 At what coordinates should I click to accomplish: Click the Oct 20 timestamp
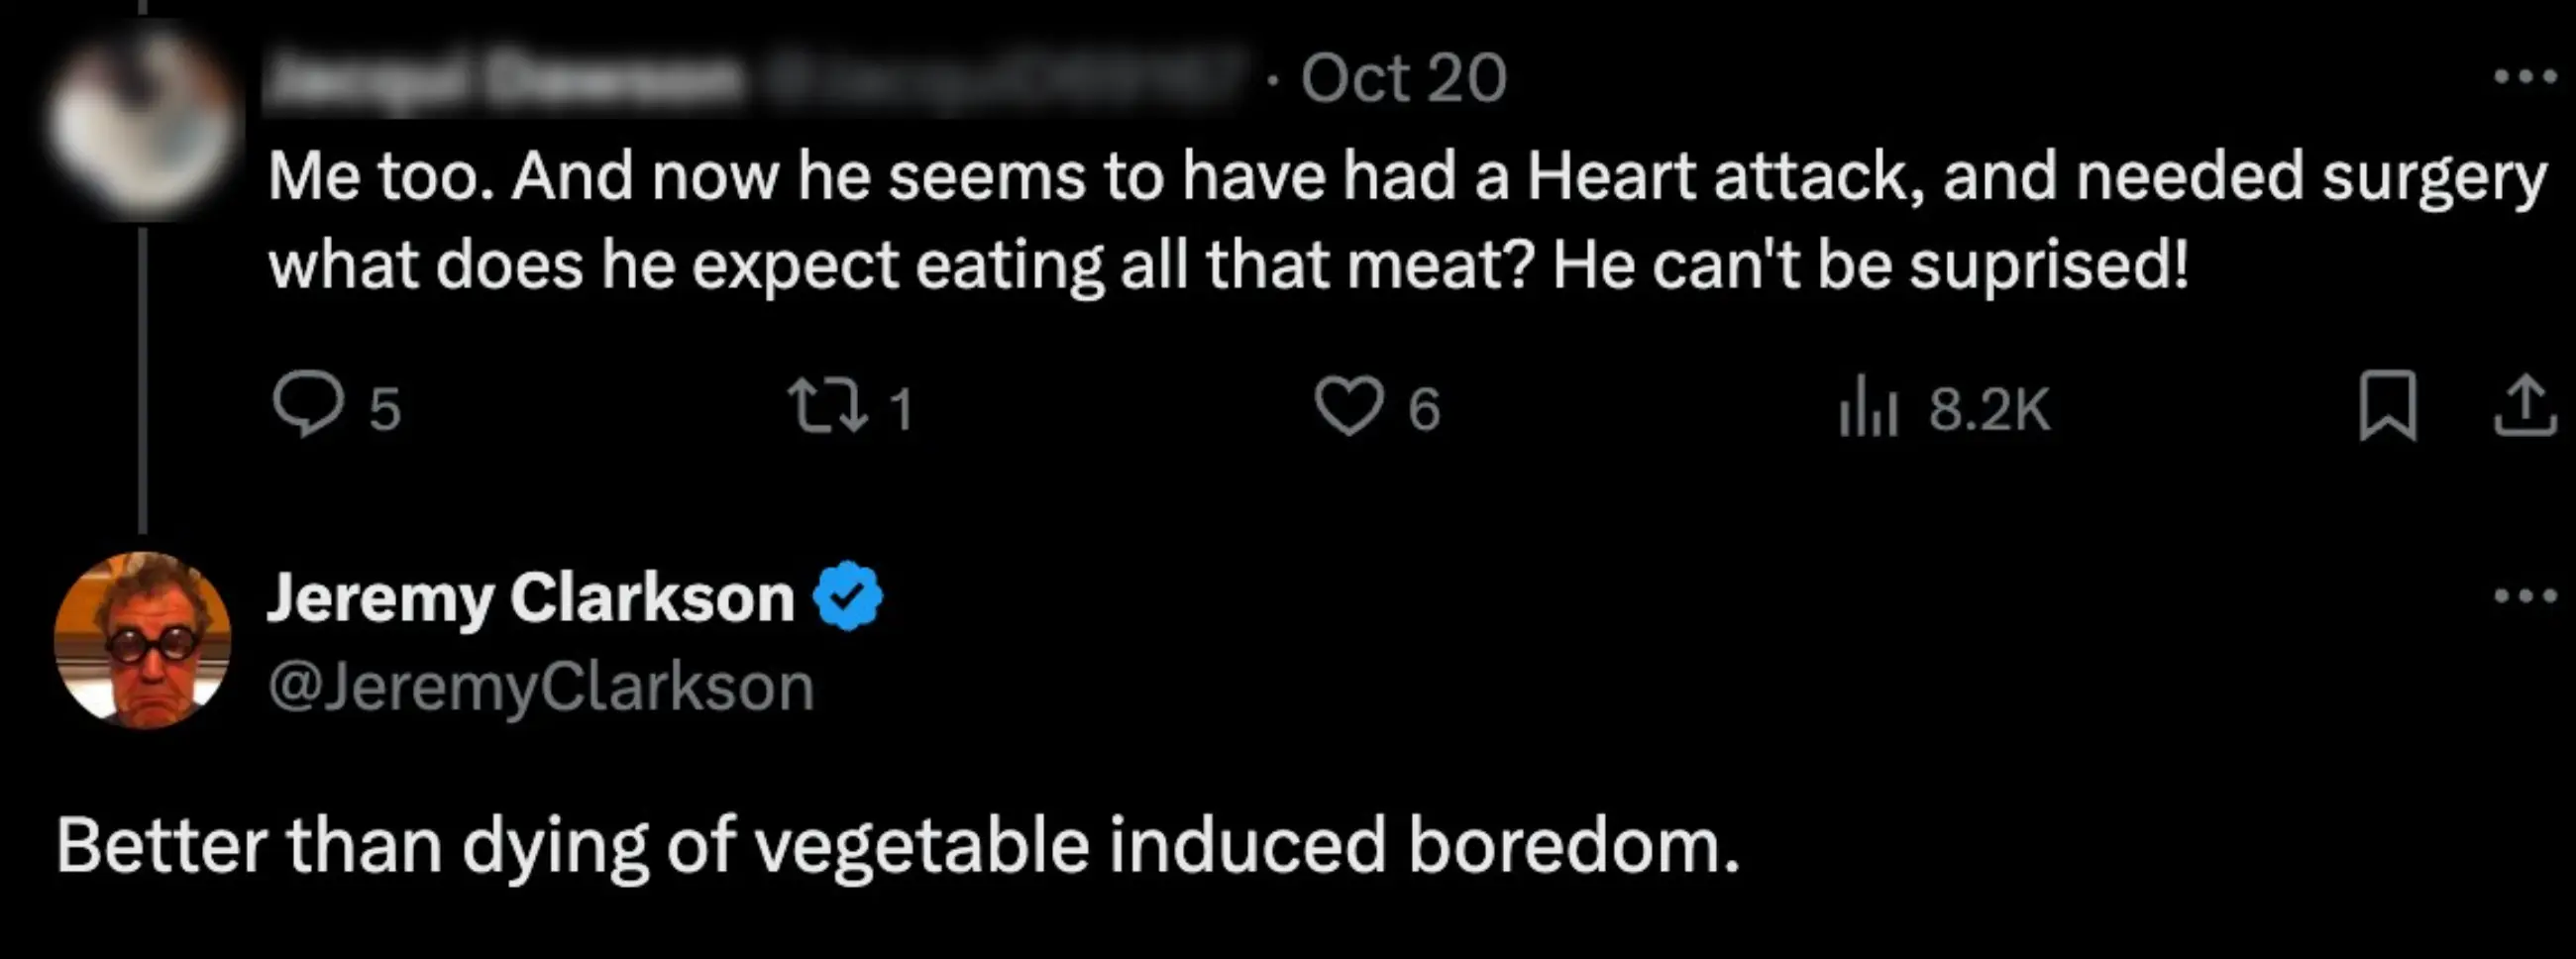click(1403, 78)
